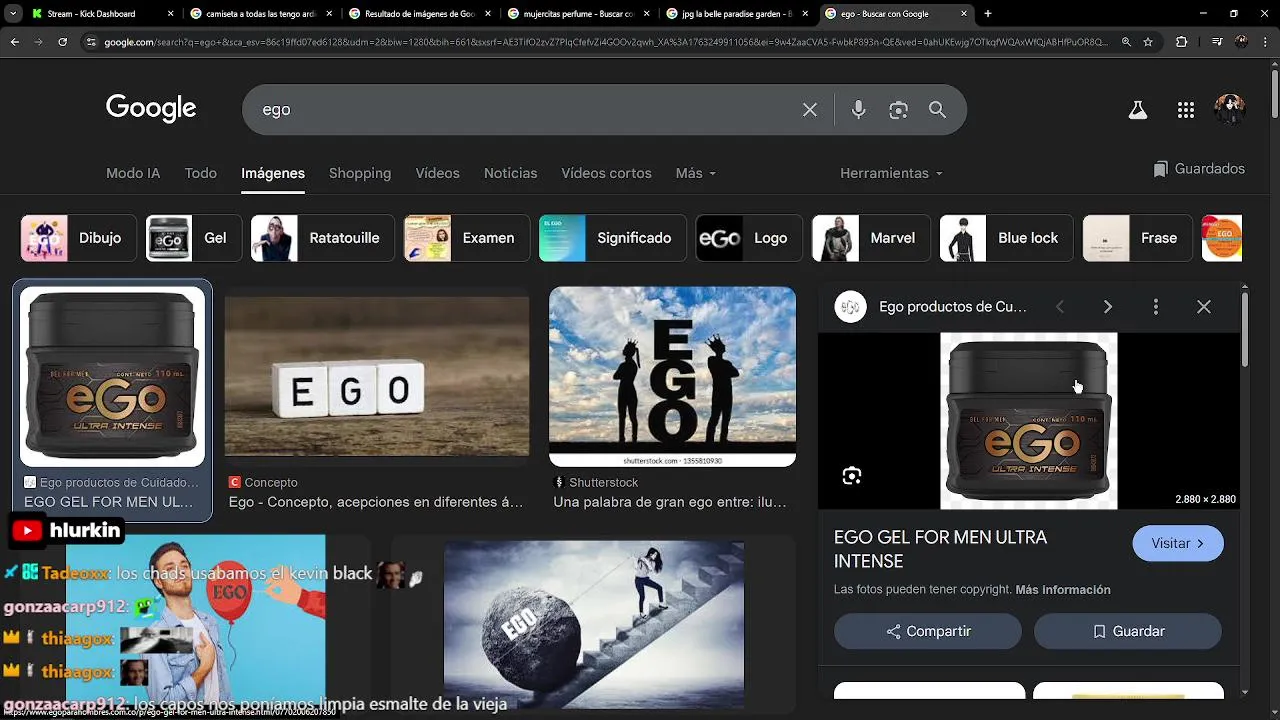Go back in browser history
Screen dimensions: 1280x720
click(x=14, y=42)
